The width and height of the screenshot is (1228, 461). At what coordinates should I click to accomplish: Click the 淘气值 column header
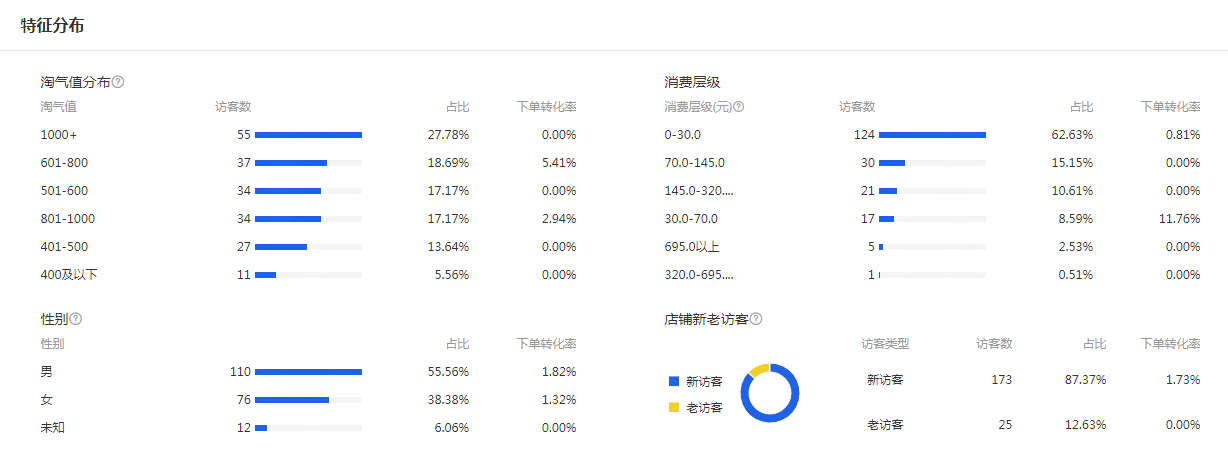tap(59, 106)
